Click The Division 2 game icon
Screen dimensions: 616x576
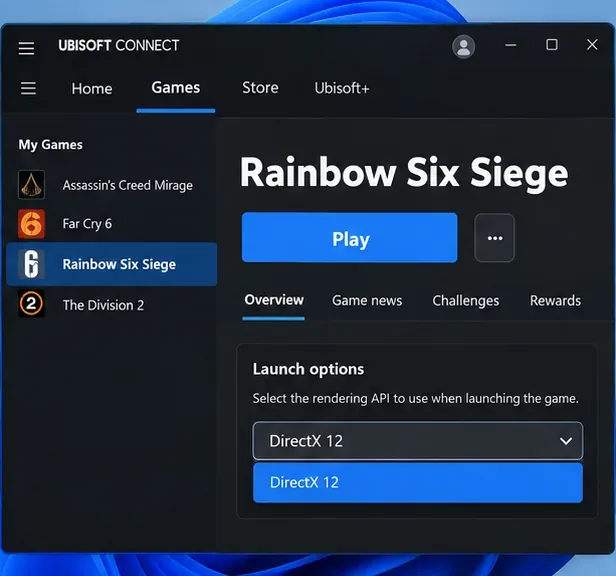click(x=31, y=304)
